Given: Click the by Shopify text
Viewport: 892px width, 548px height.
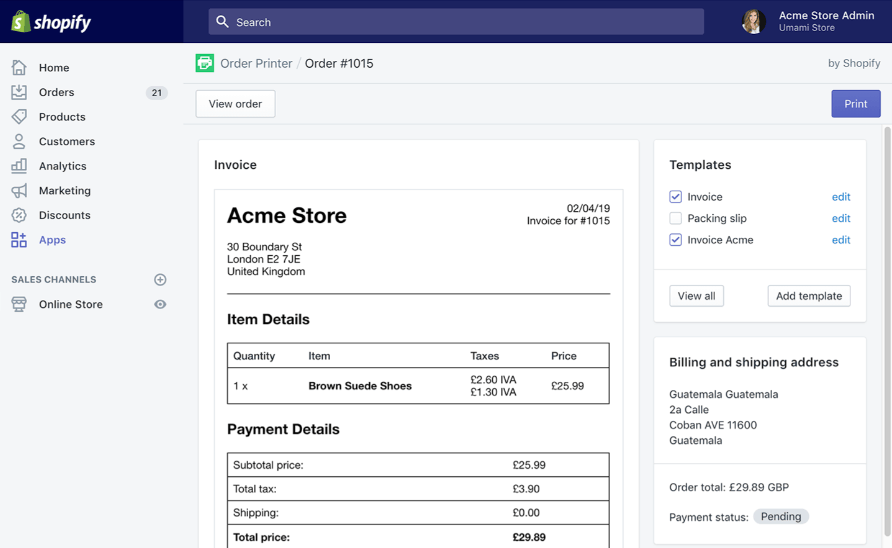Looking at the screenshot, I should (x=854, y=63).
